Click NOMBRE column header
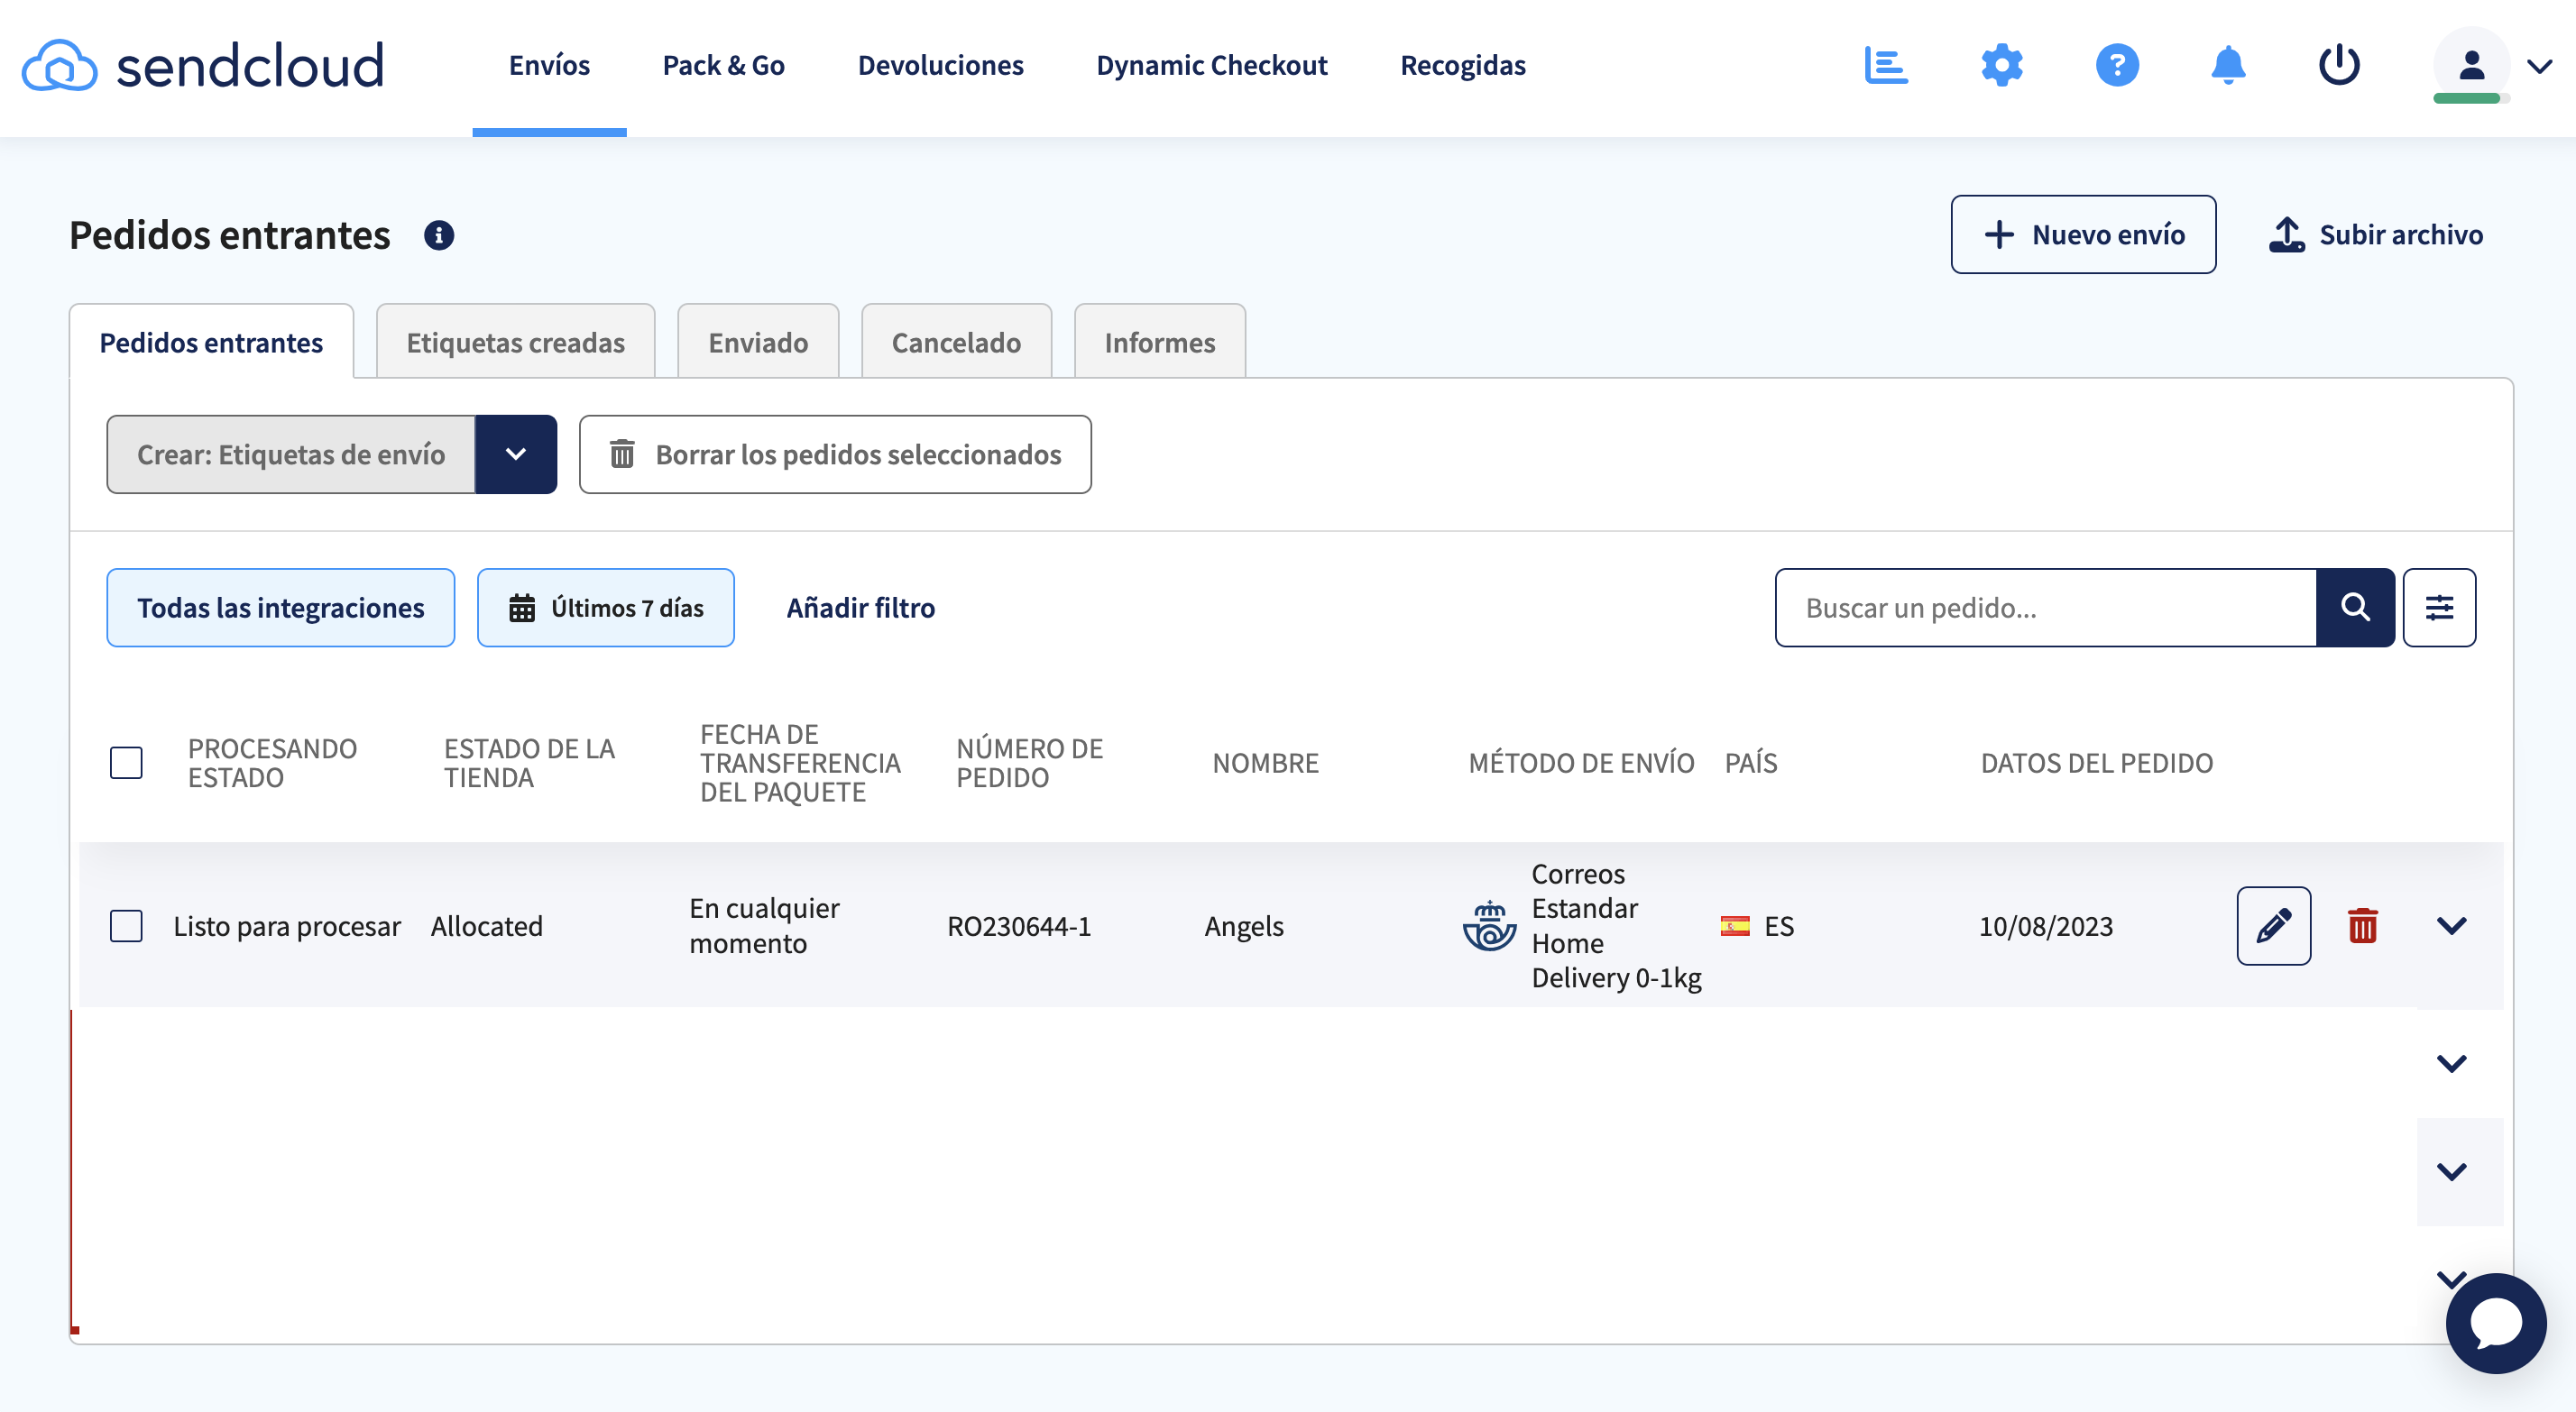 1265,763
